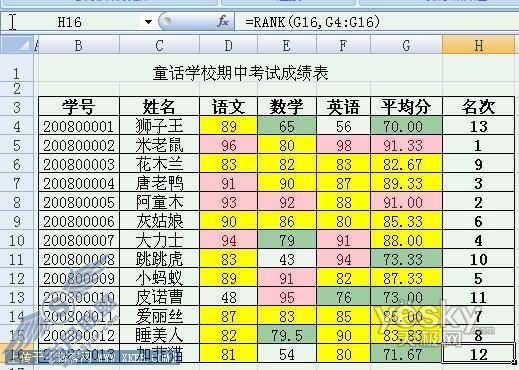Click the name cell 爱丽丝
Viewport: 519px width, 370px height.
[159, 316]
